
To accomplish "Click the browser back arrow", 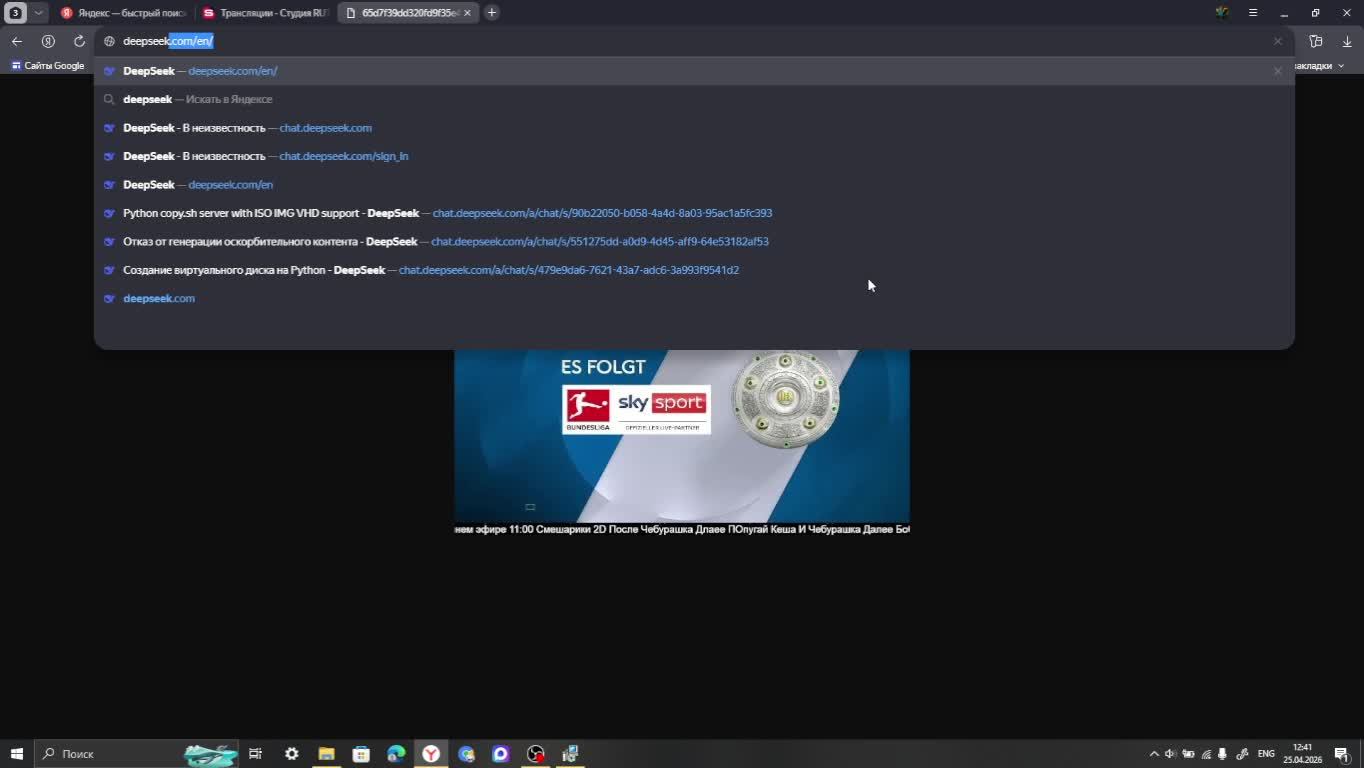I will coord(17,41).
